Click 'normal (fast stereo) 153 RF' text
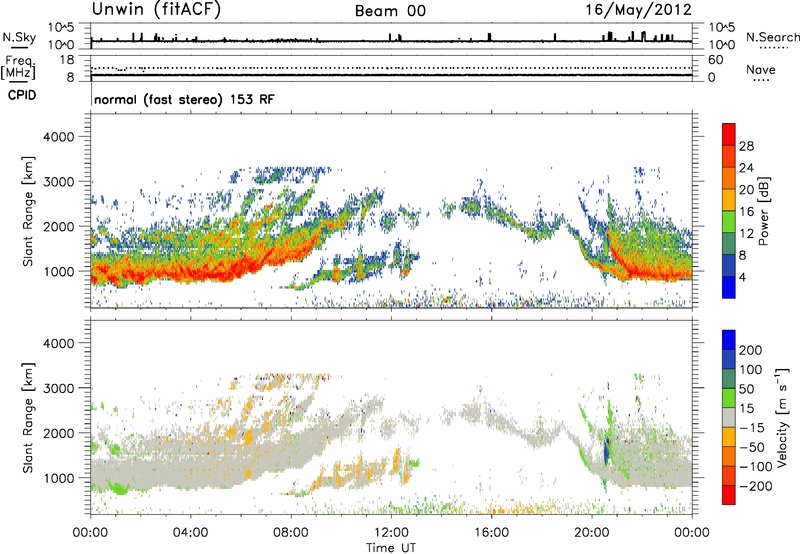 pyautogui.click(x=184, y=99)
